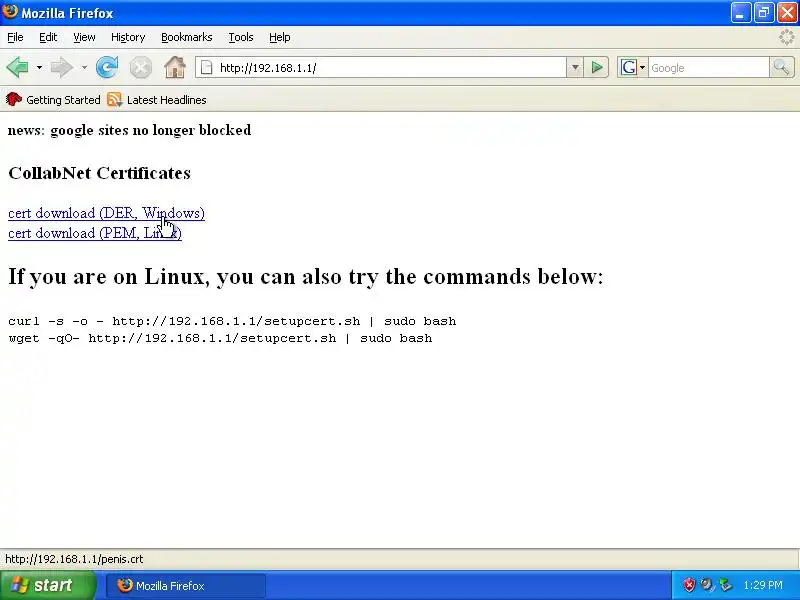Click the google sites no longer blocked news text
Image resolution: width=800 pixels, height=600 pixels.
click(x=151, y=130)
